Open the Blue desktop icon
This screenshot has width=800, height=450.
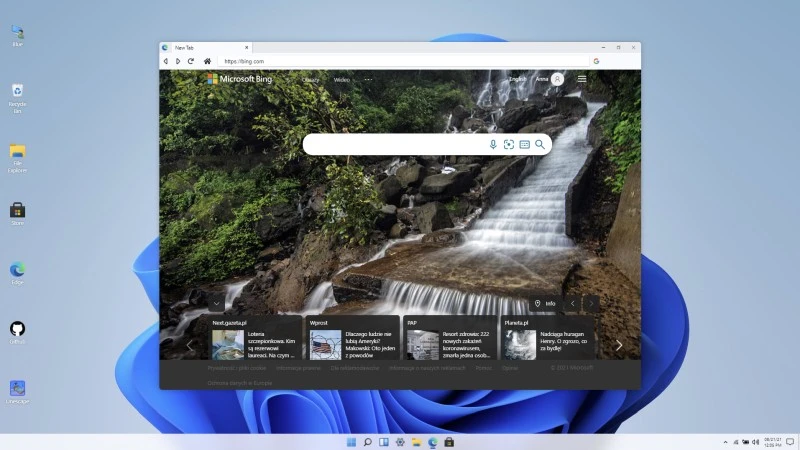coord(17,36)
